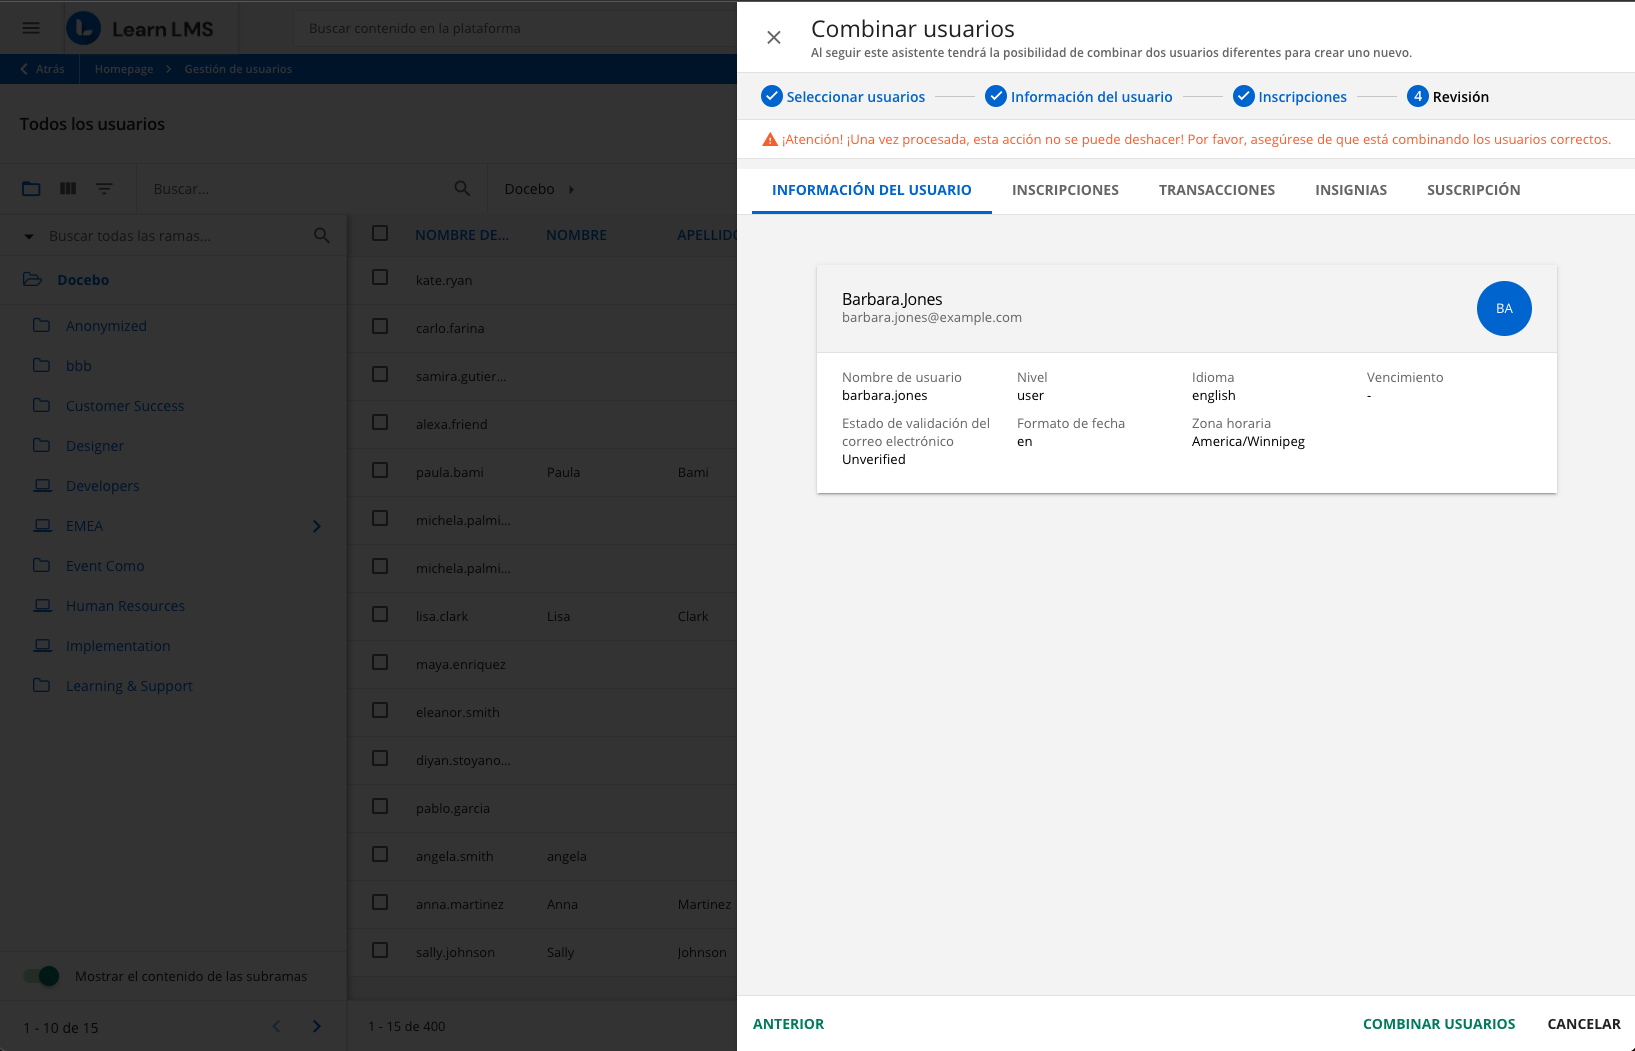This screenshot has width=1635, height=1051.
Task: Open the branch search dropdown arrow
Action: click(x=29, y=236)
